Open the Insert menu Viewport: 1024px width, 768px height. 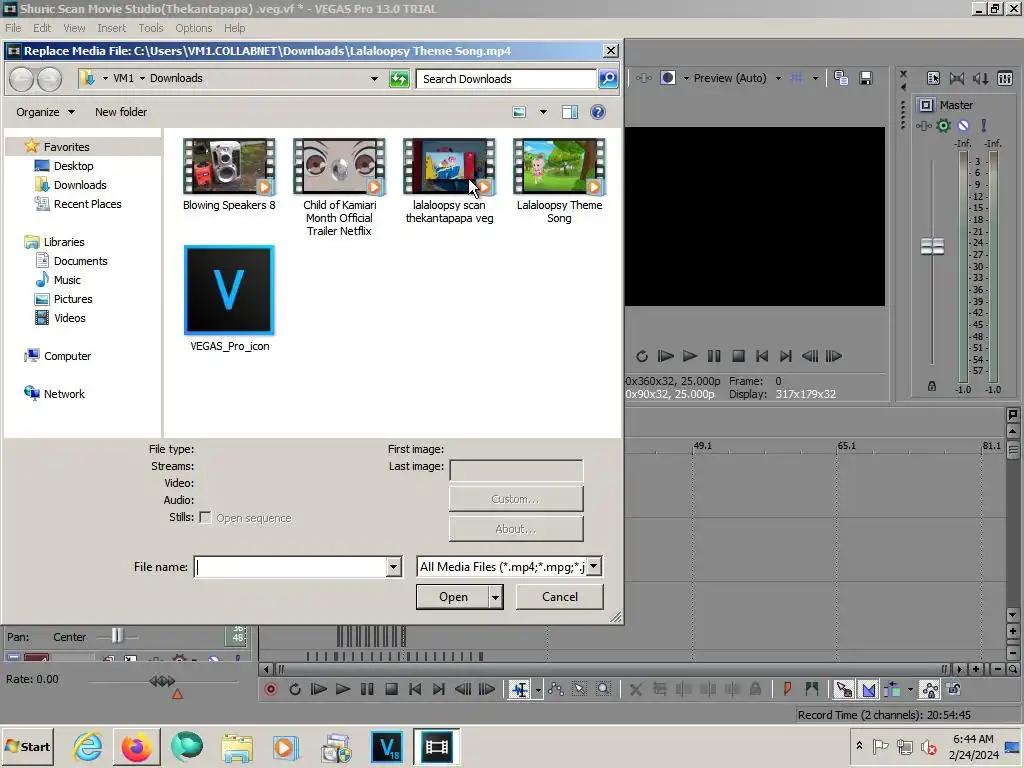[x=112, y=28]
